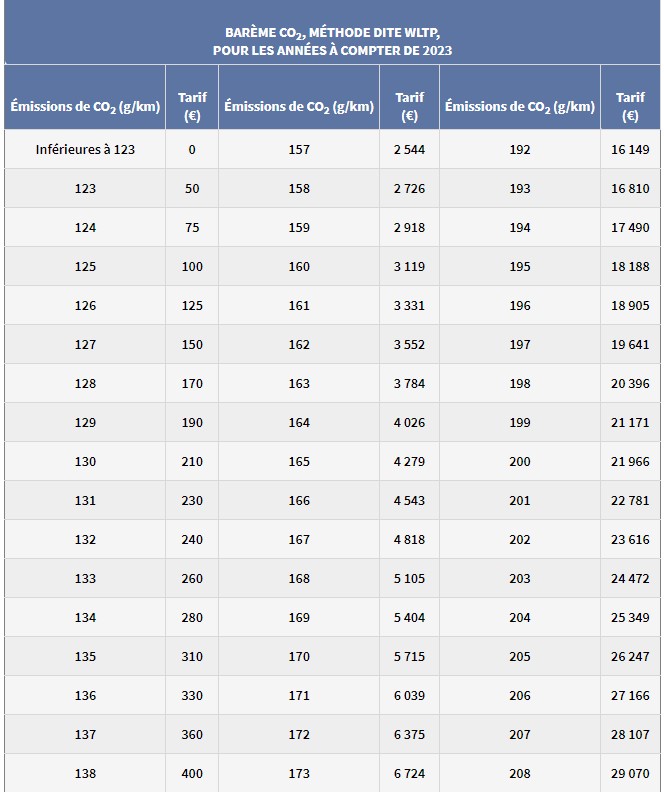Click the emissions cell with 129
The image size is (664, 792).
[x=85, y=422]
